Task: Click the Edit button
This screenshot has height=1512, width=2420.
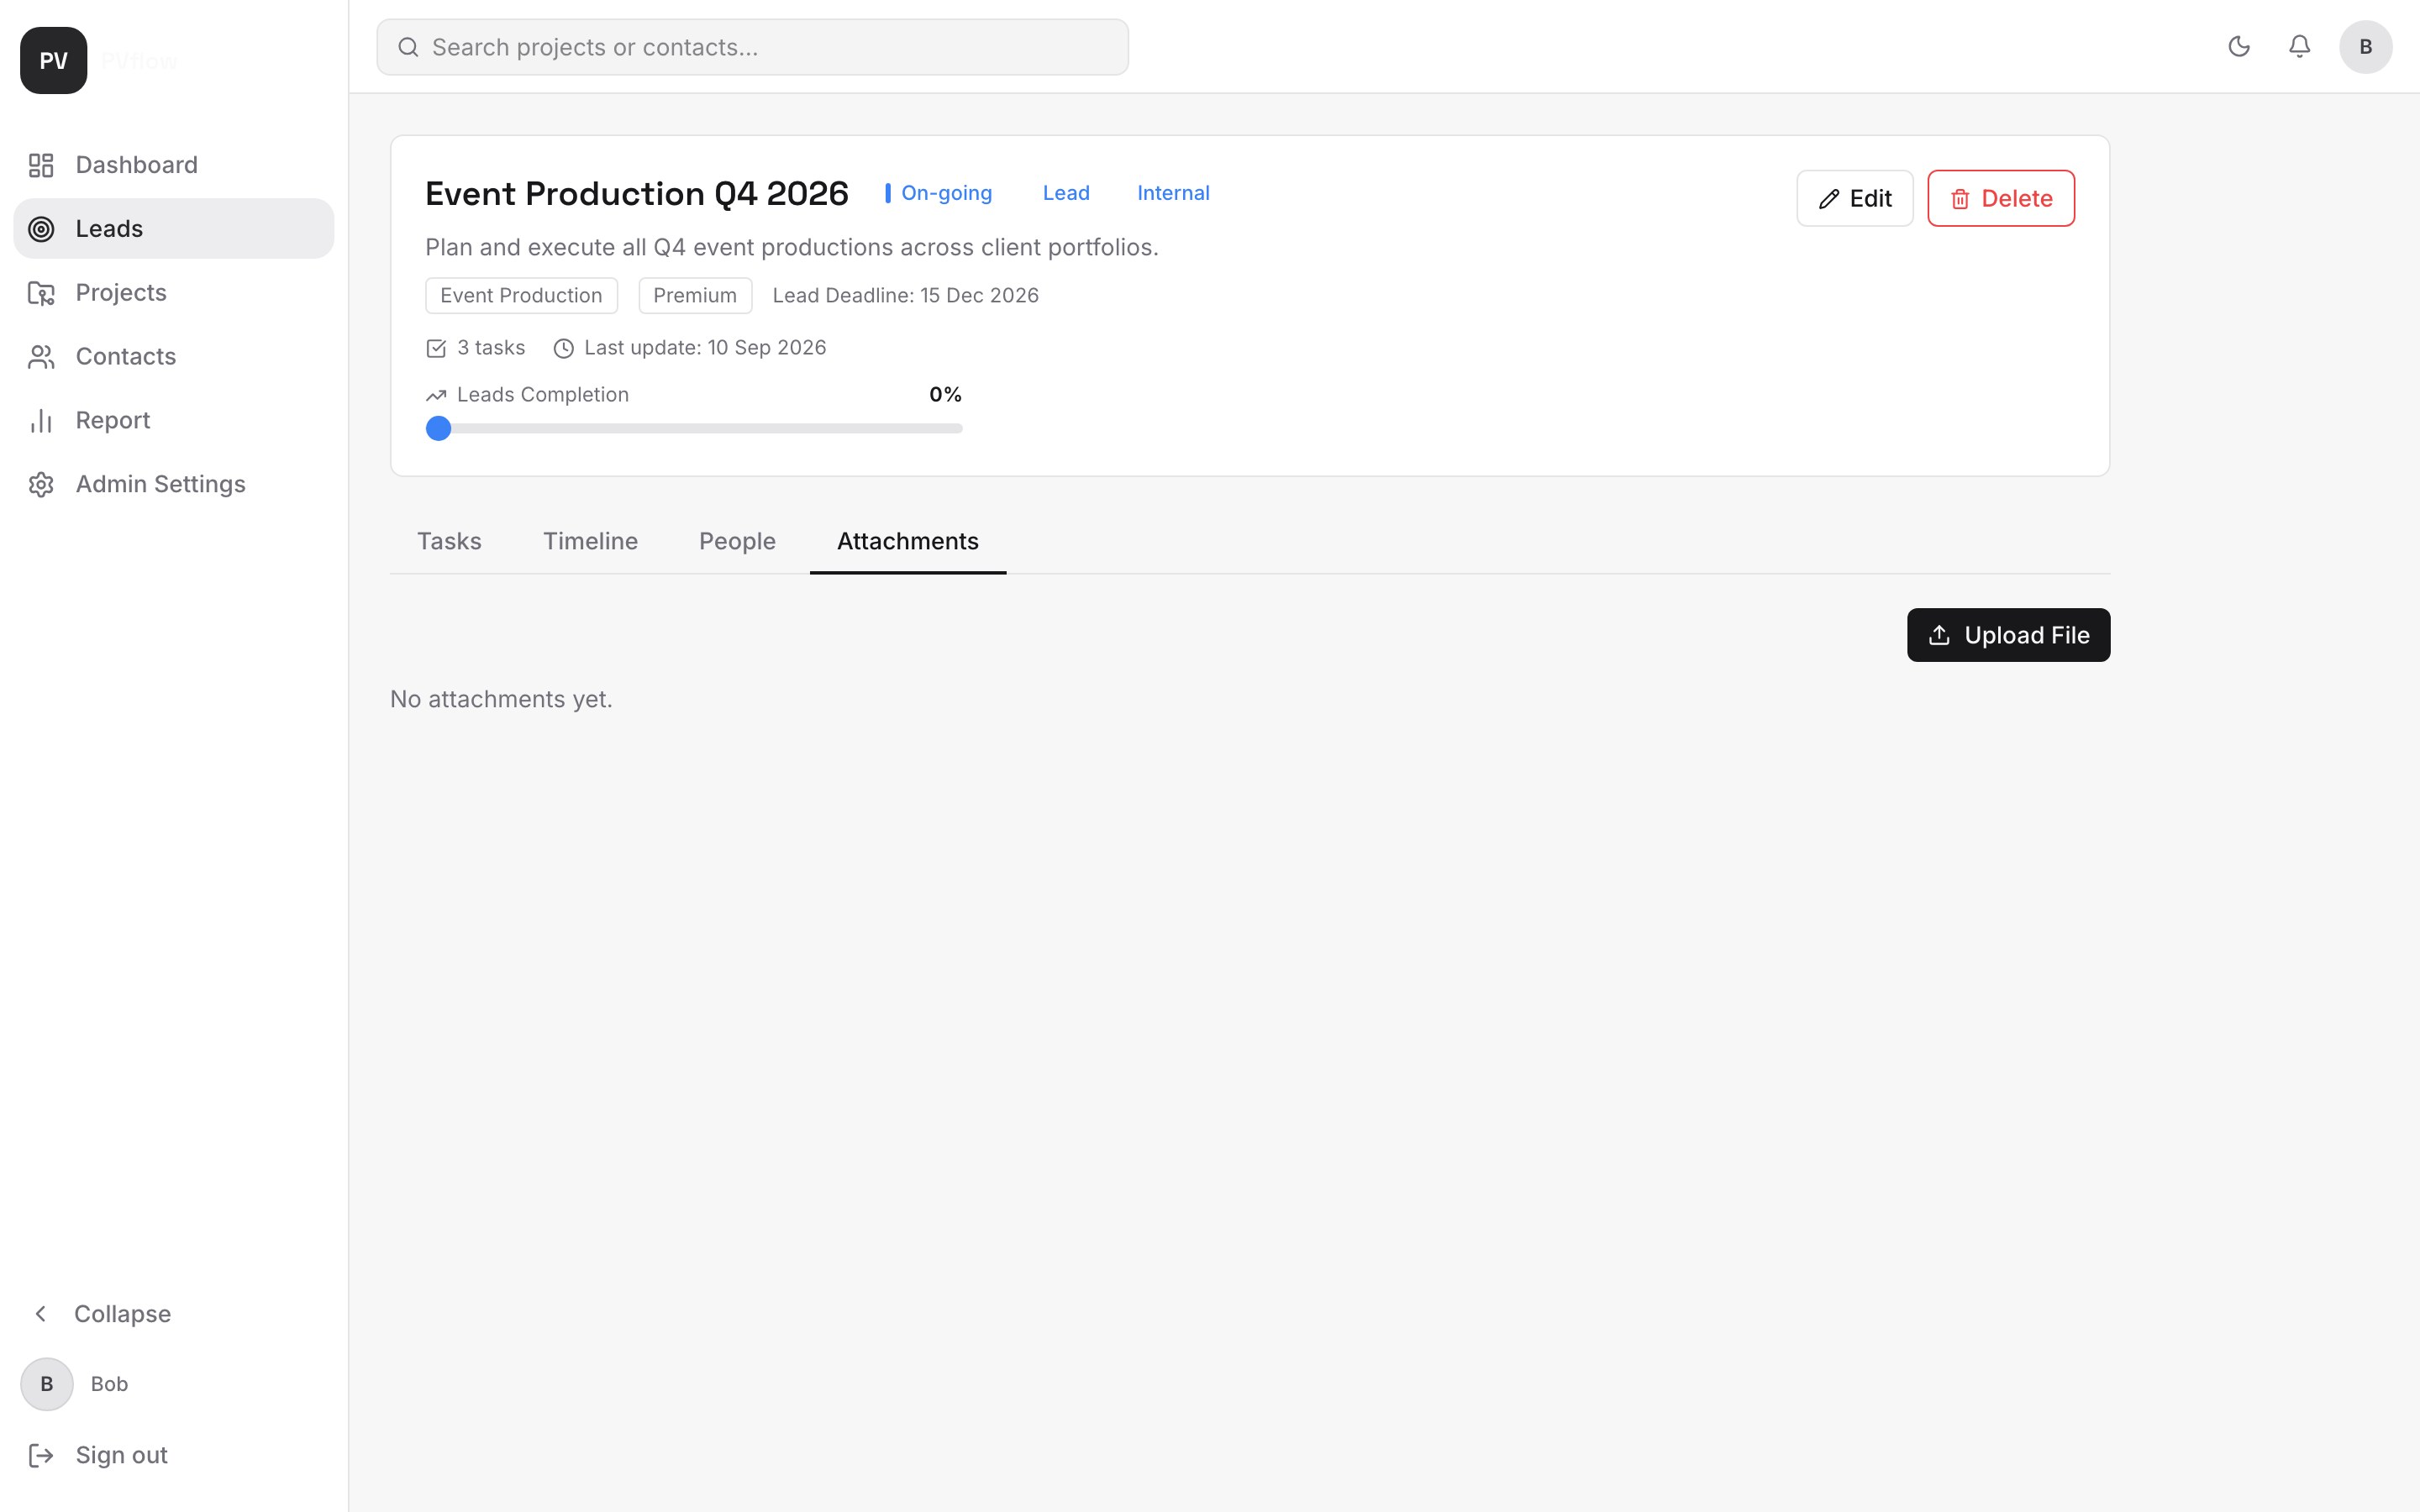Action: [1855, 199]
